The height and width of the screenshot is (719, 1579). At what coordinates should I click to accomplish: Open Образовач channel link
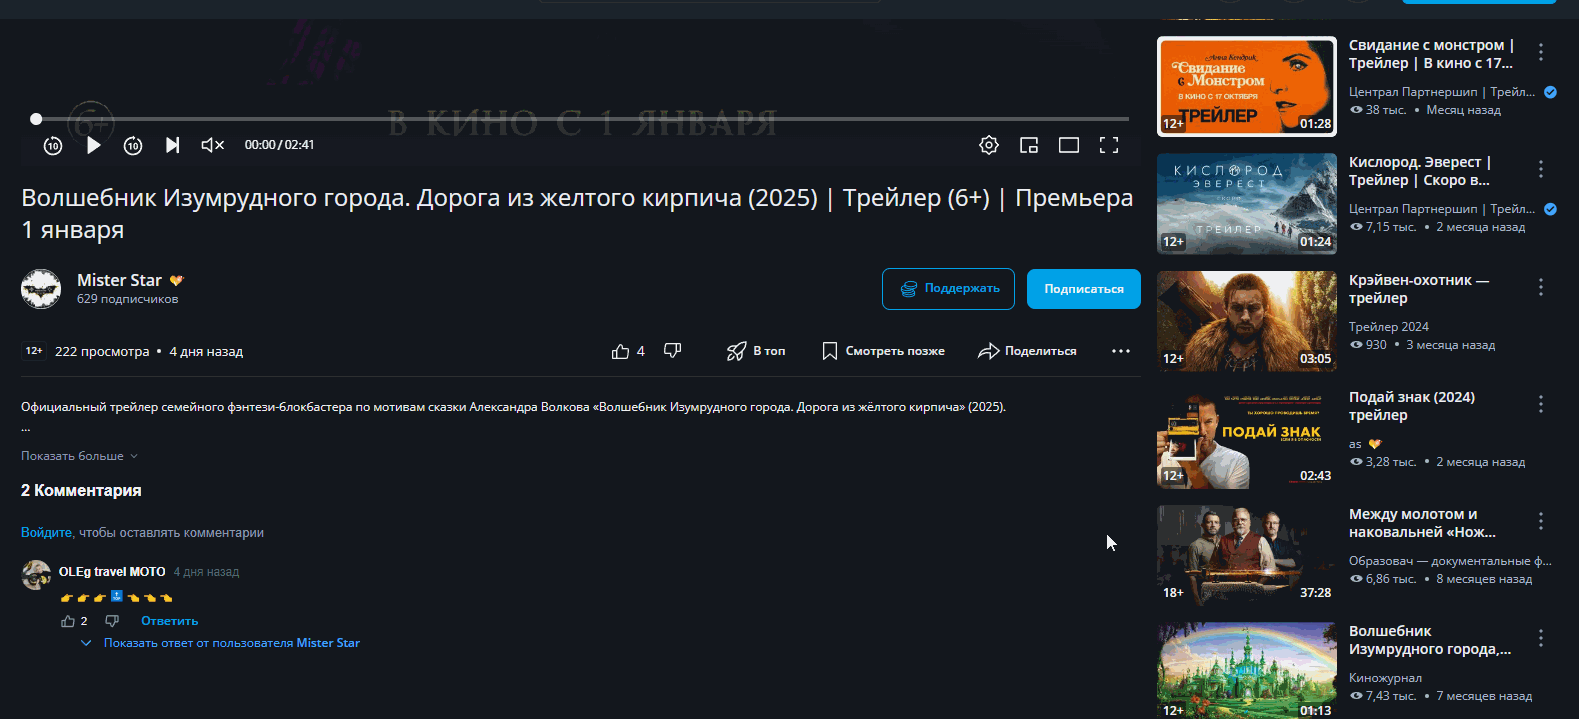tap(1450, 561)
